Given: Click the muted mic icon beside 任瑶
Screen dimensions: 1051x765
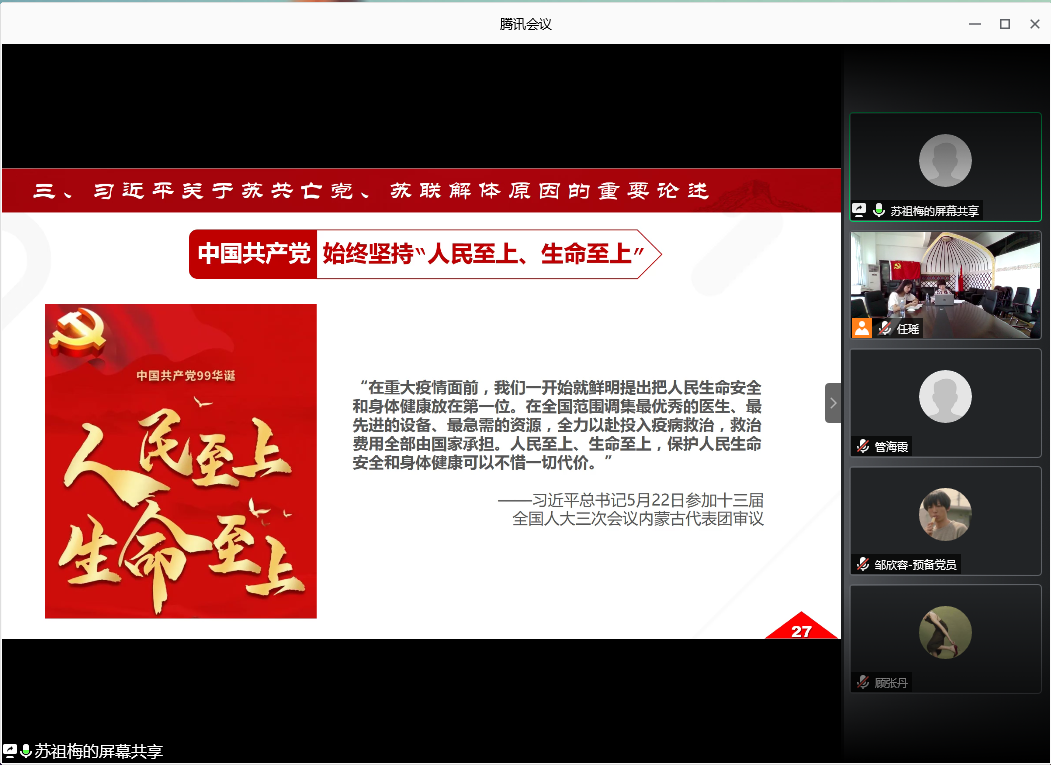Looking at the screenshot, I should (884, 328).
